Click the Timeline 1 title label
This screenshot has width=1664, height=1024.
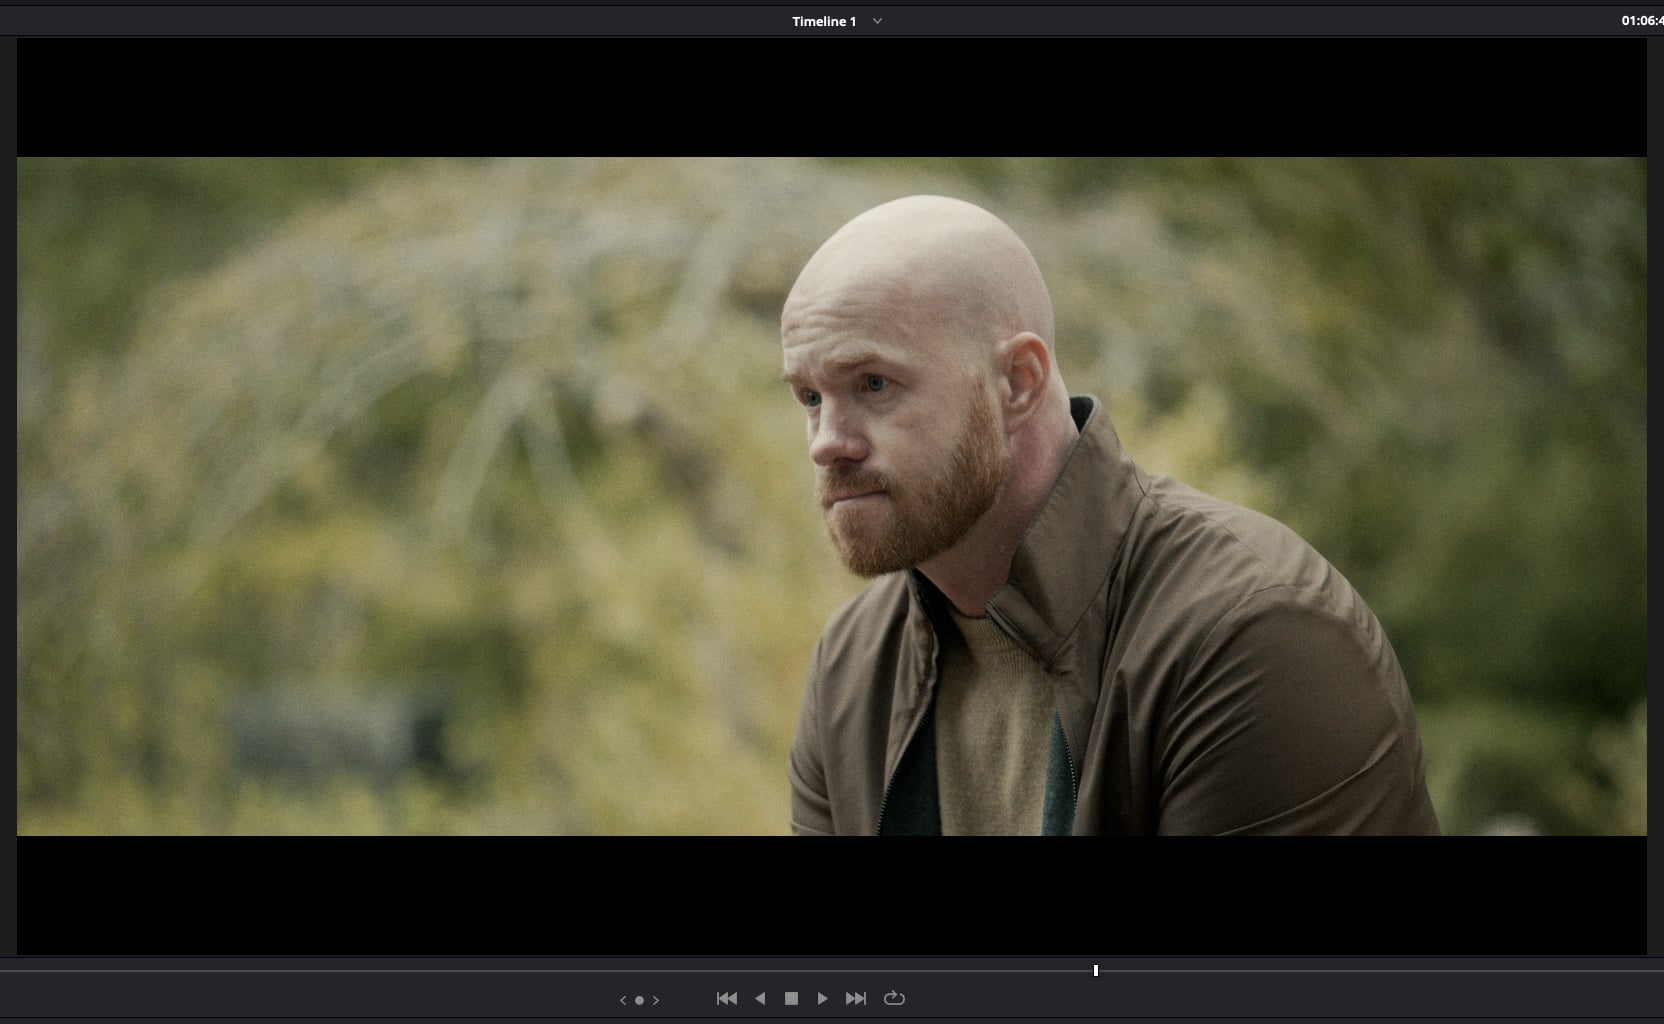(824, 21)
